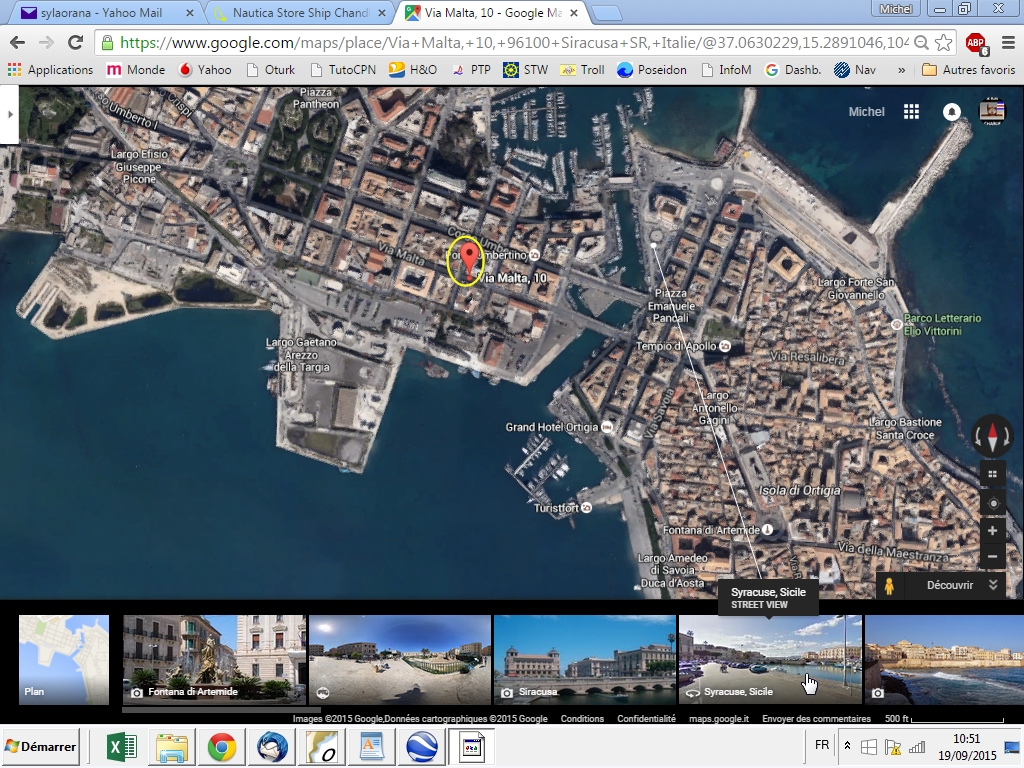
Task: Pick up the yellow Street View pegman
Action: (889, 585)
